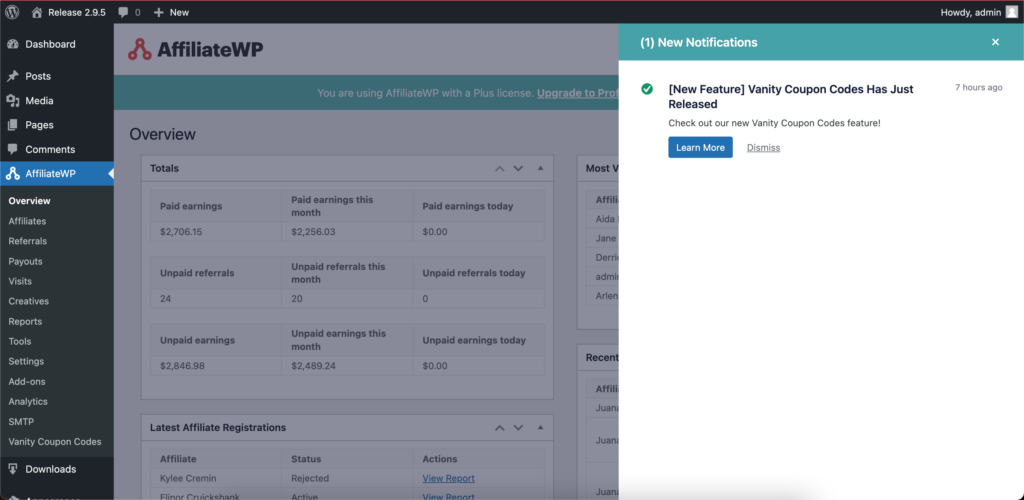This screenshot has height=500, width=1024.
Task: Go to the Reports submenu item
Action: pos(25,321)
